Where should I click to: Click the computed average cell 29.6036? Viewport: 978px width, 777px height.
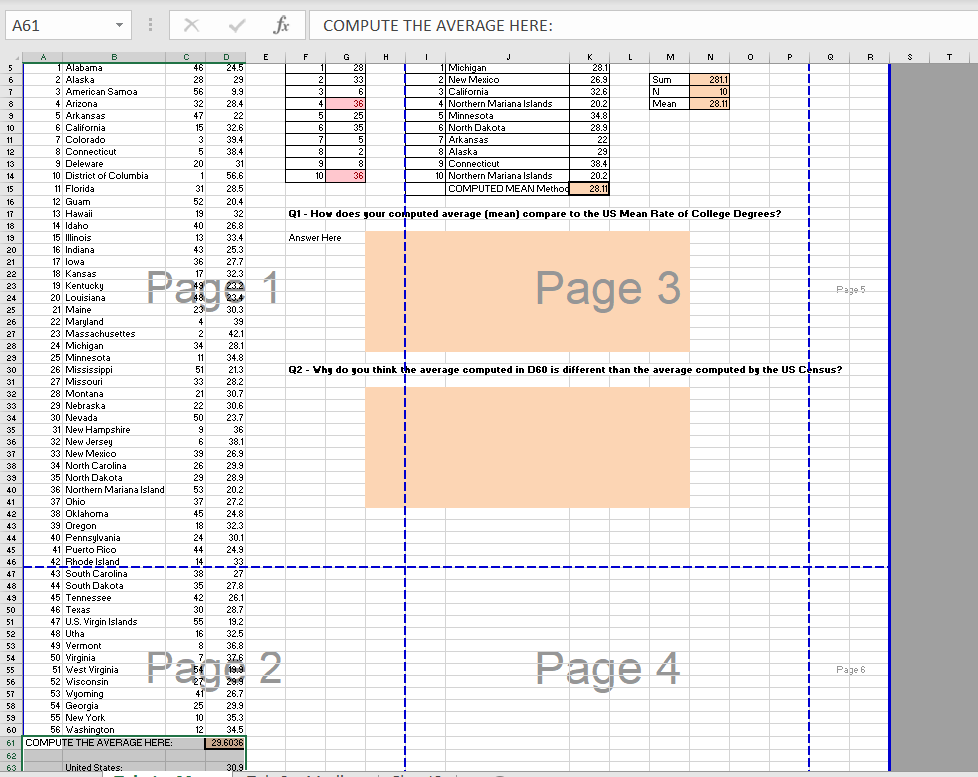[x=226, y=743]
